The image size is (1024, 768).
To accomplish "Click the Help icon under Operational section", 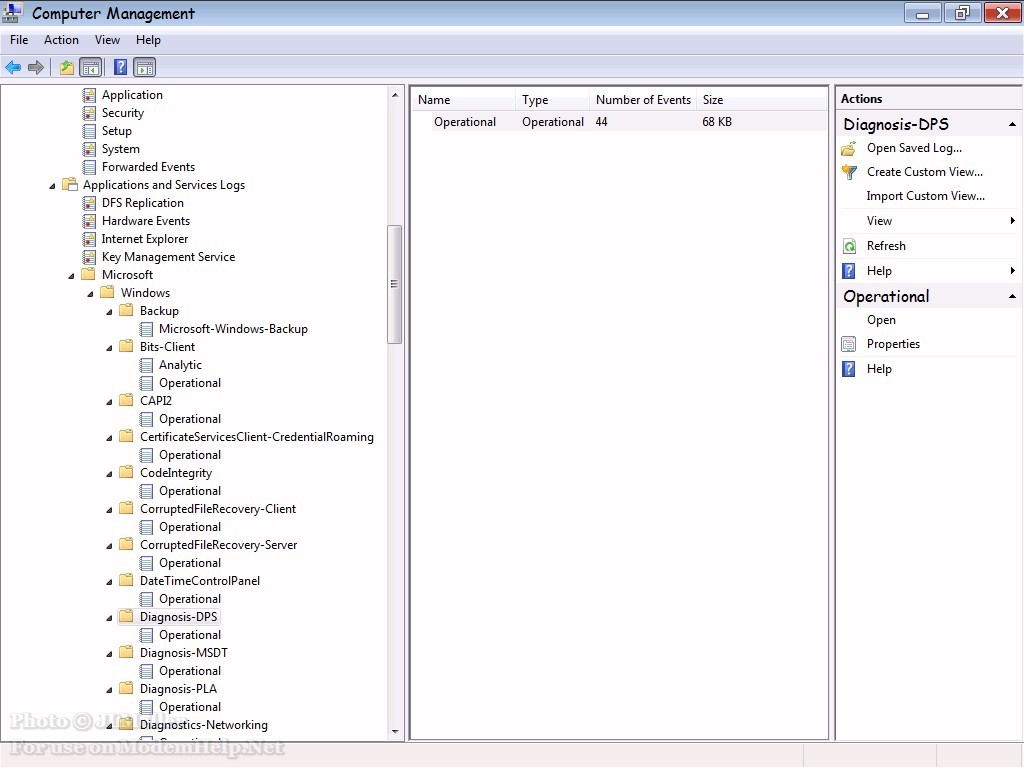I will pos(849,369).
